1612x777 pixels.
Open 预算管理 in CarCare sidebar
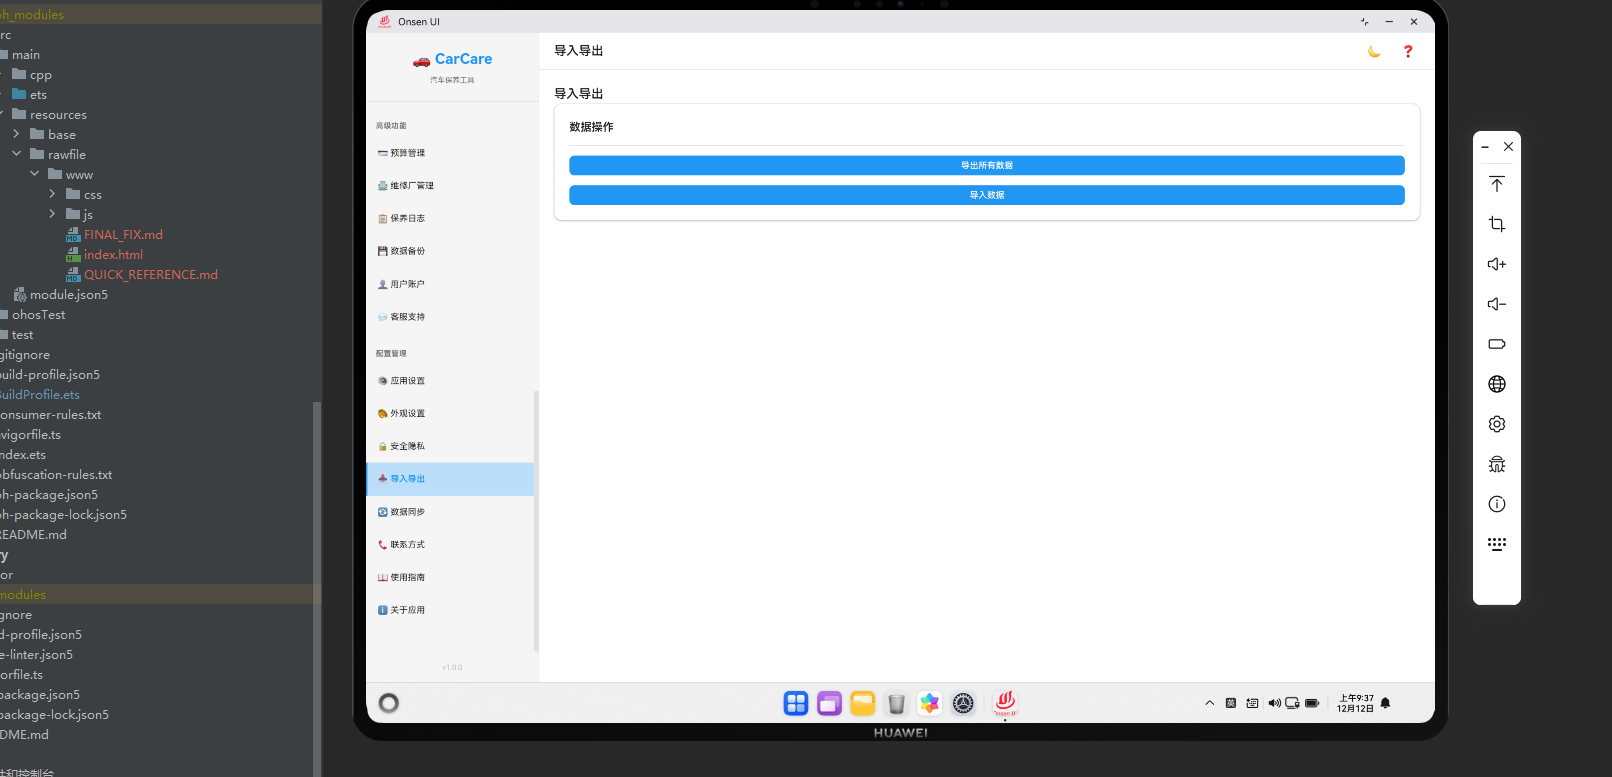(x=450, y=153)
